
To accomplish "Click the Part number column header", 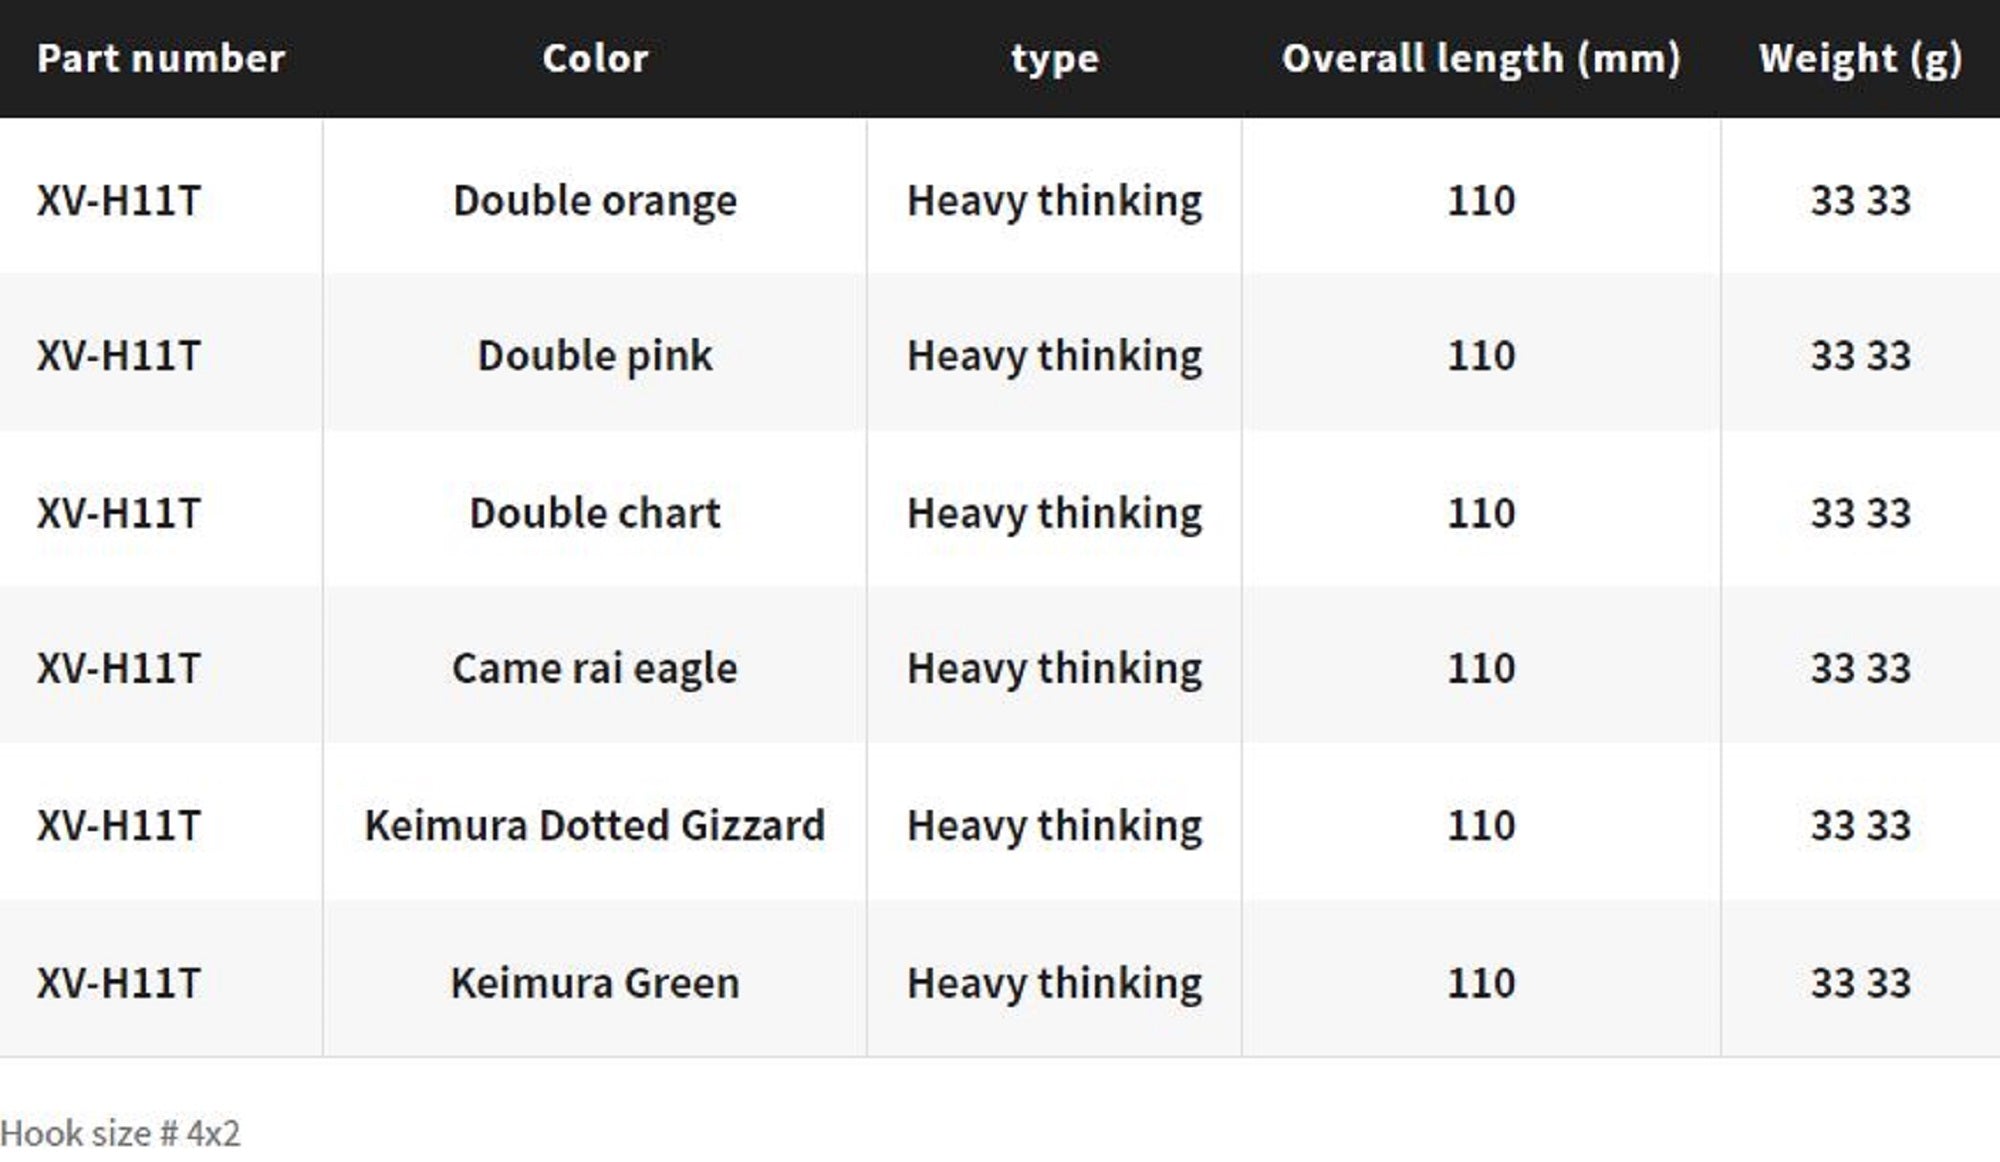I will 161,58.
